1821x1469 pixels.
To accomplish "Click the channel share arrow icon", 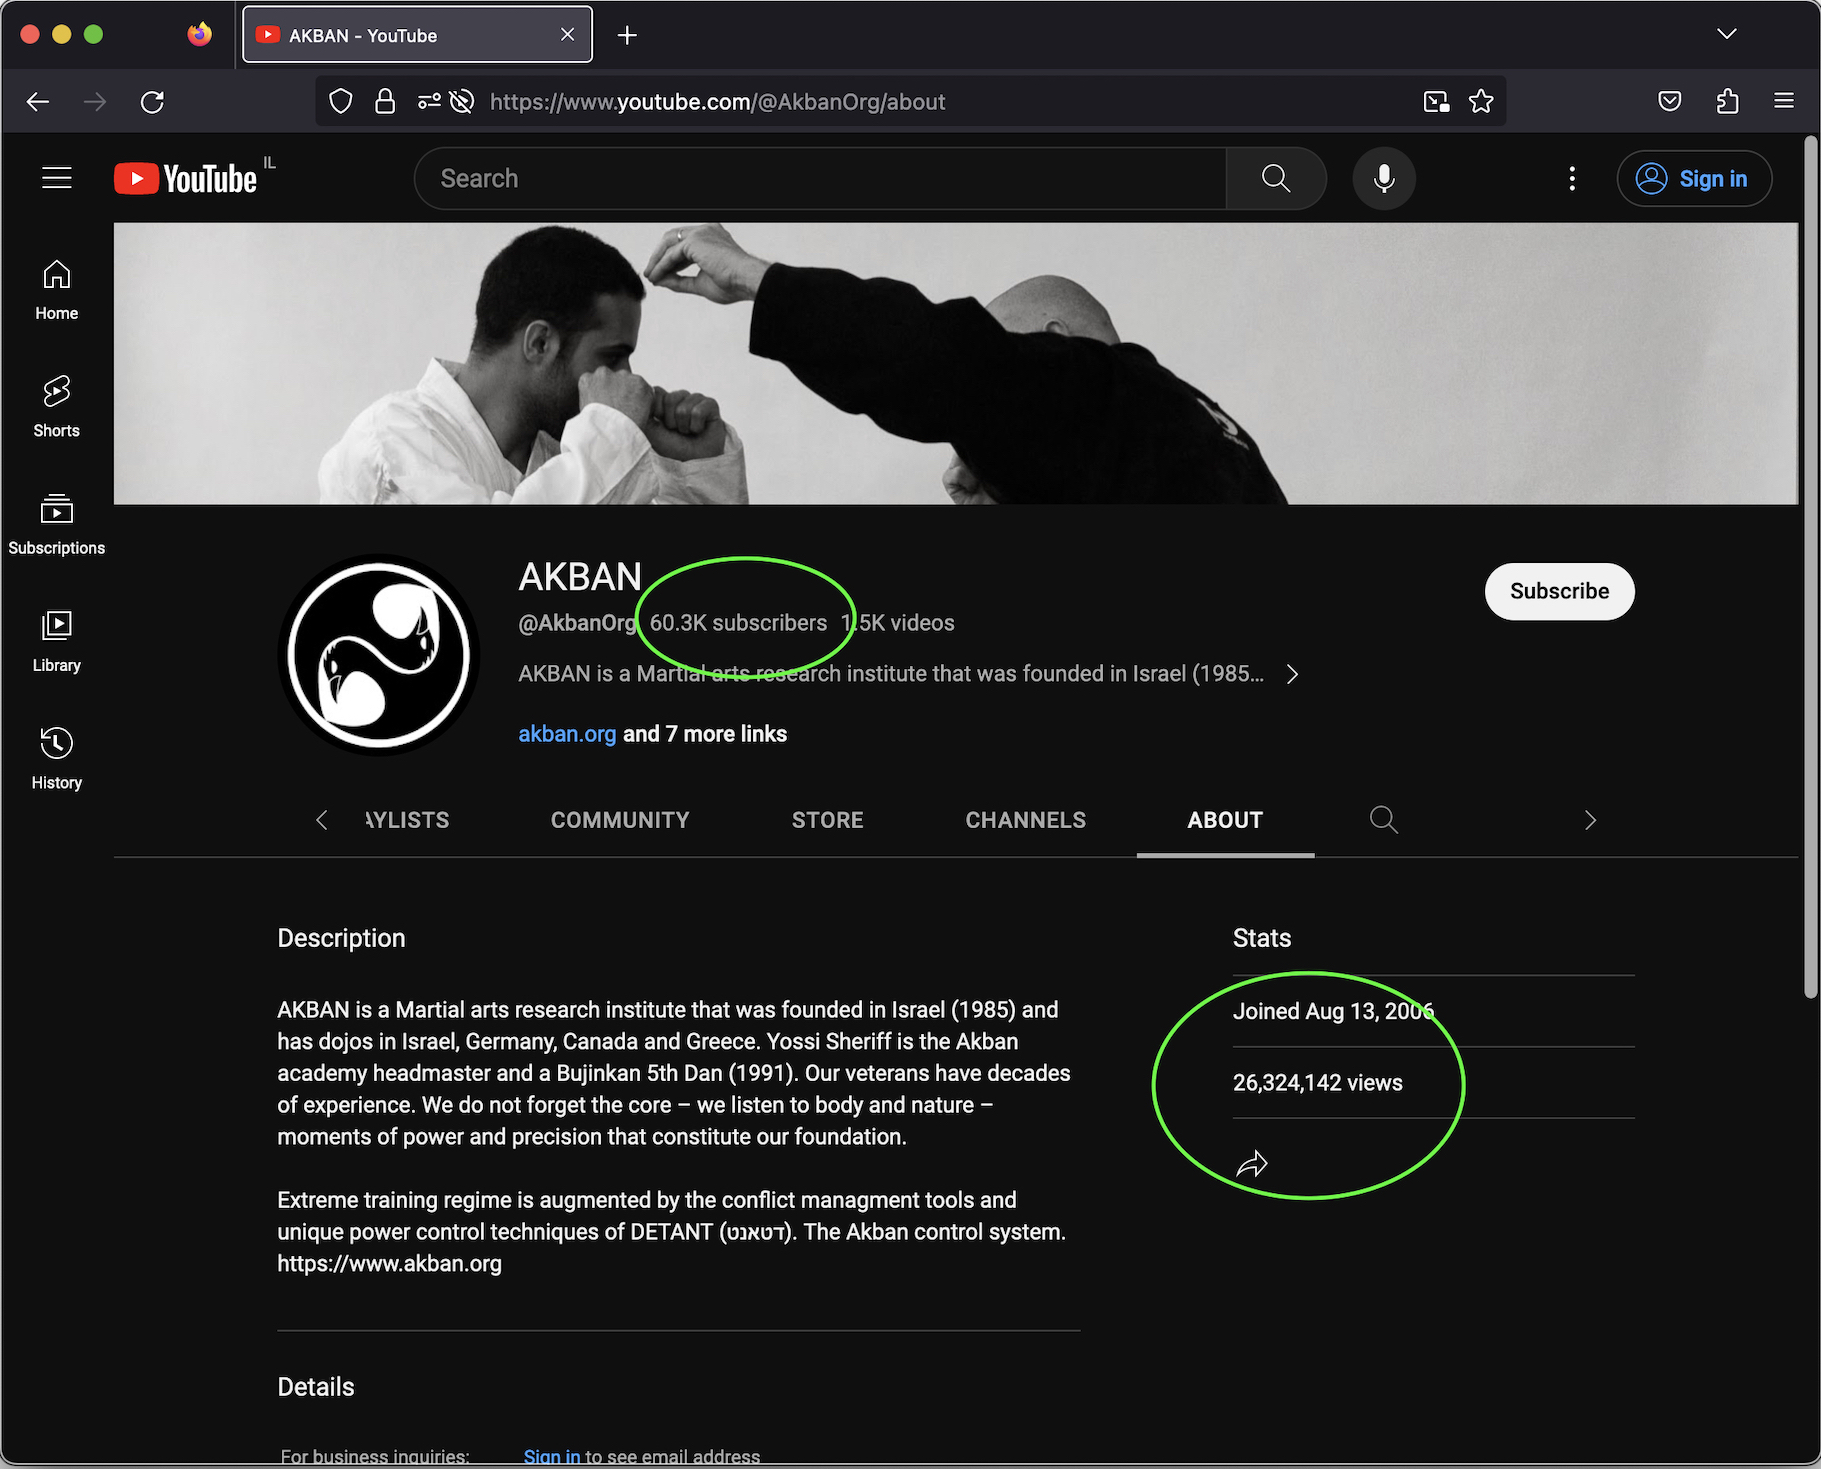I will point(1252,1164).
